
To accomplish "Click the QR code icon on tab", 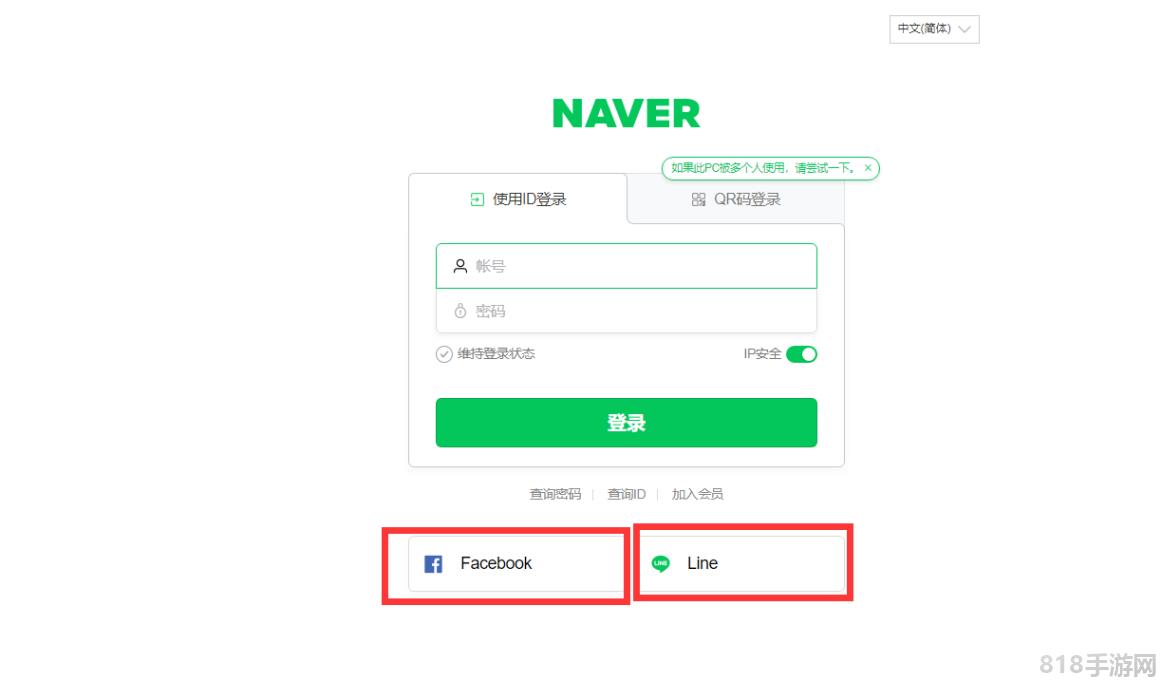I will 698,199.
